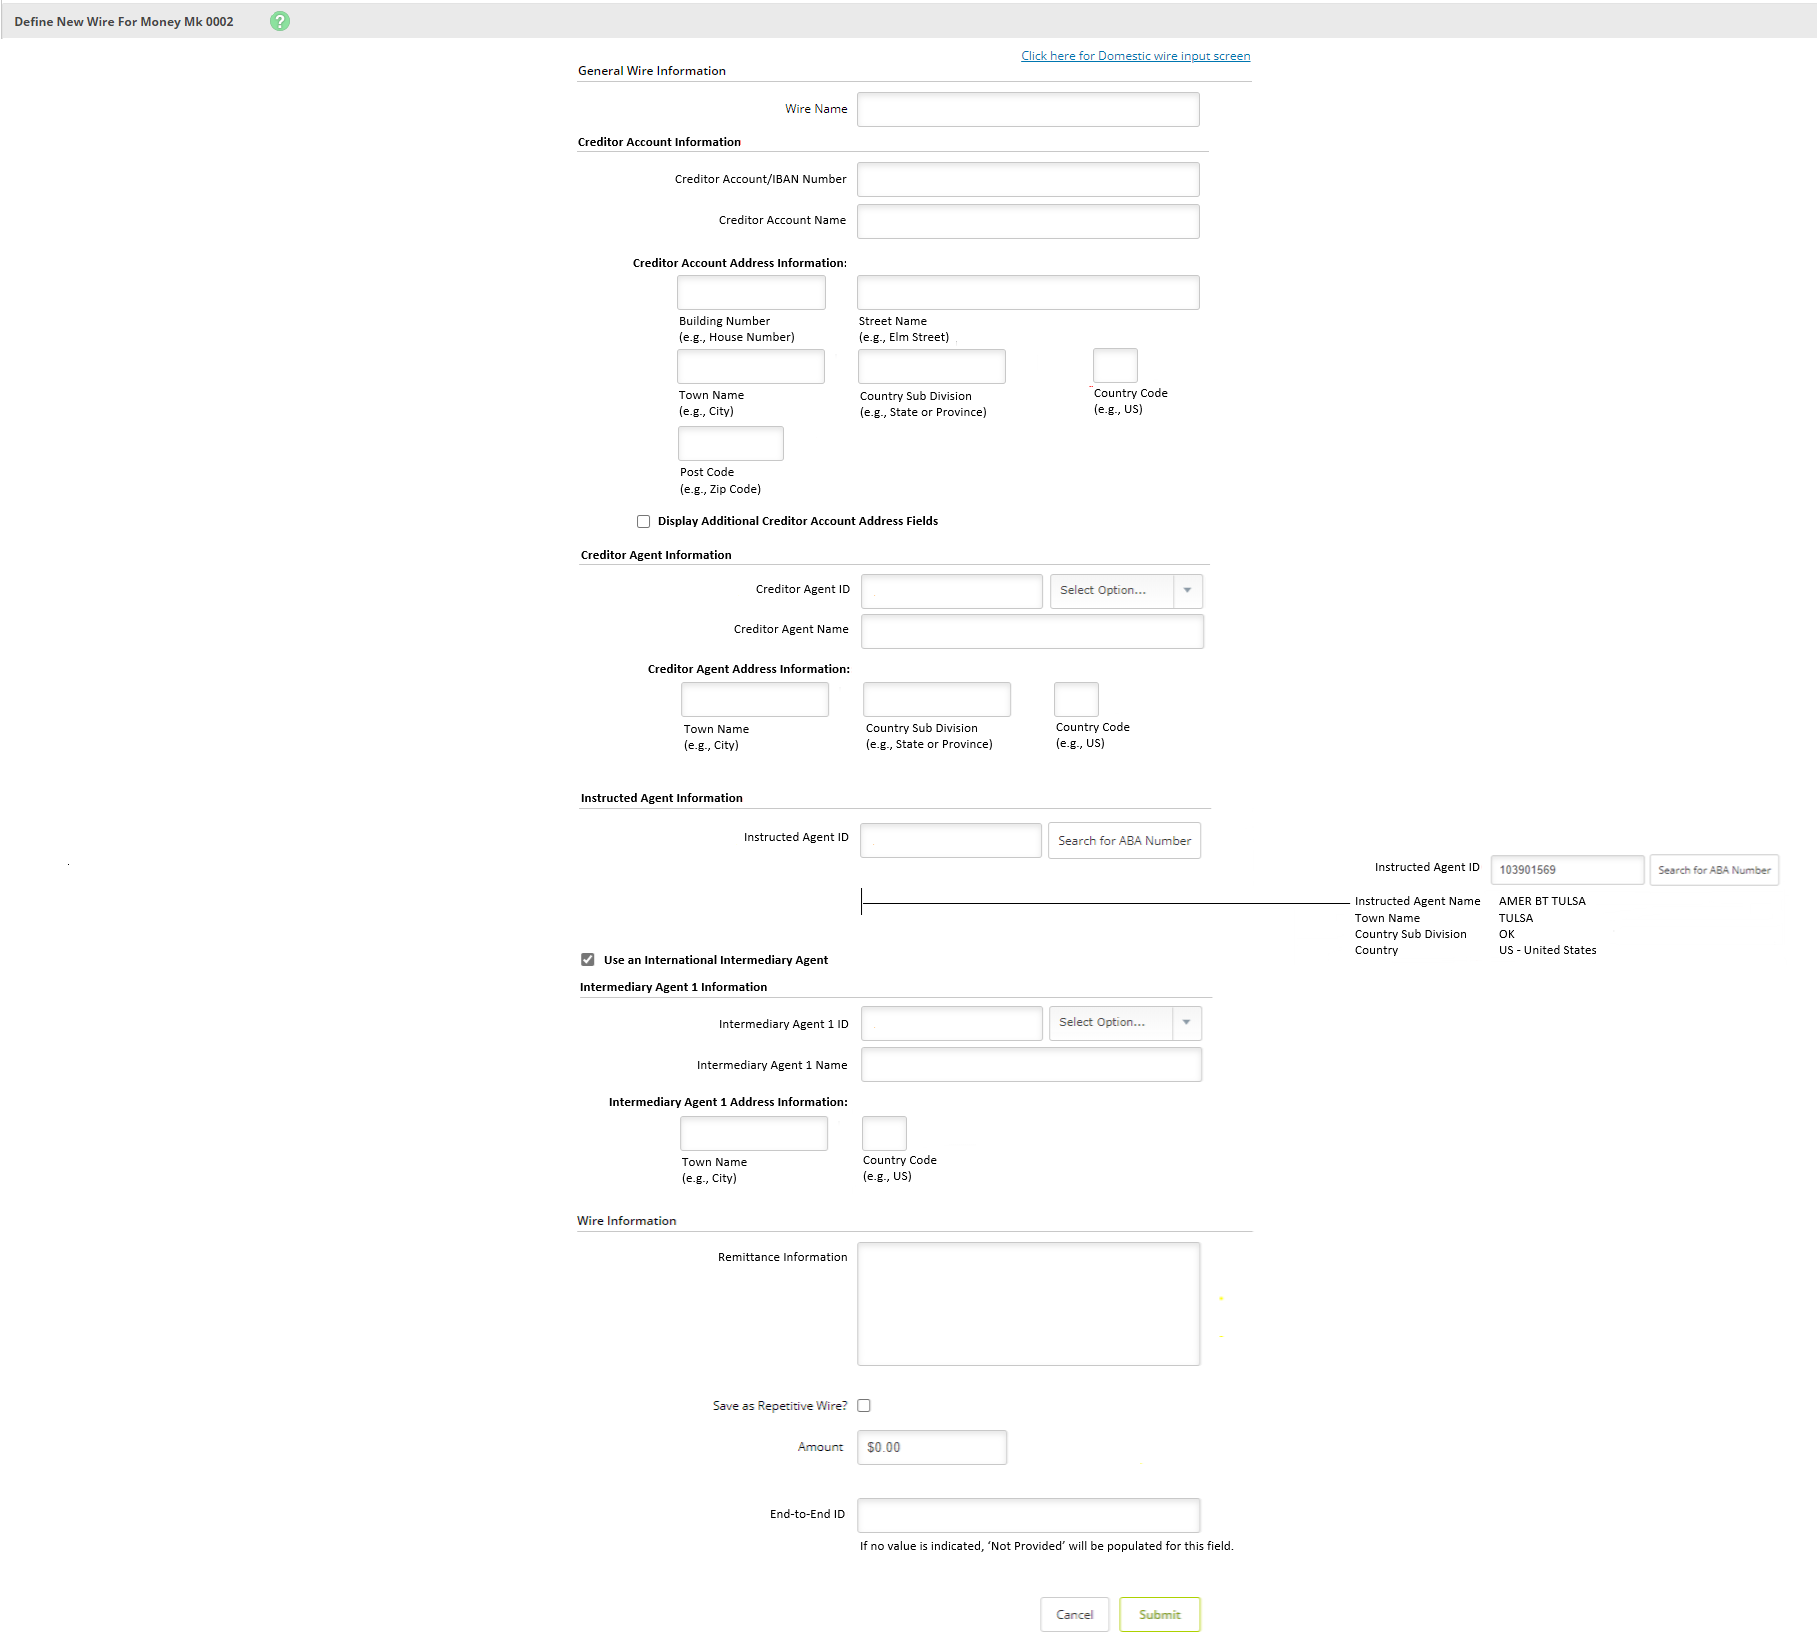This screenshot has height=1641, width=1817.
Task: Select the Instructed Agent ID field containing 103901569
Action: tap(1566, 869)
